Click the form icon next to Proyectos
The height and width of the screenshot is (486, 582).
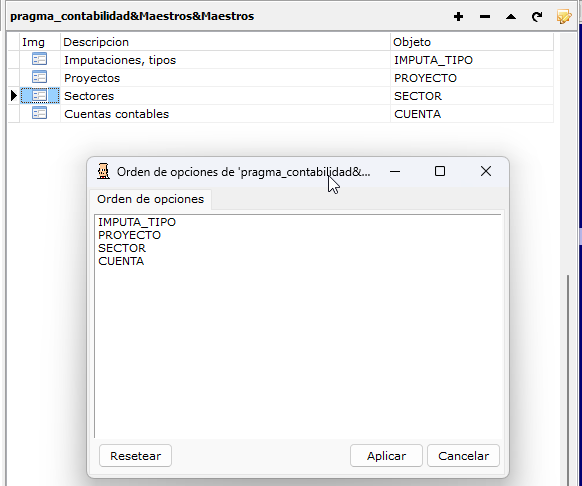[39, 77]
